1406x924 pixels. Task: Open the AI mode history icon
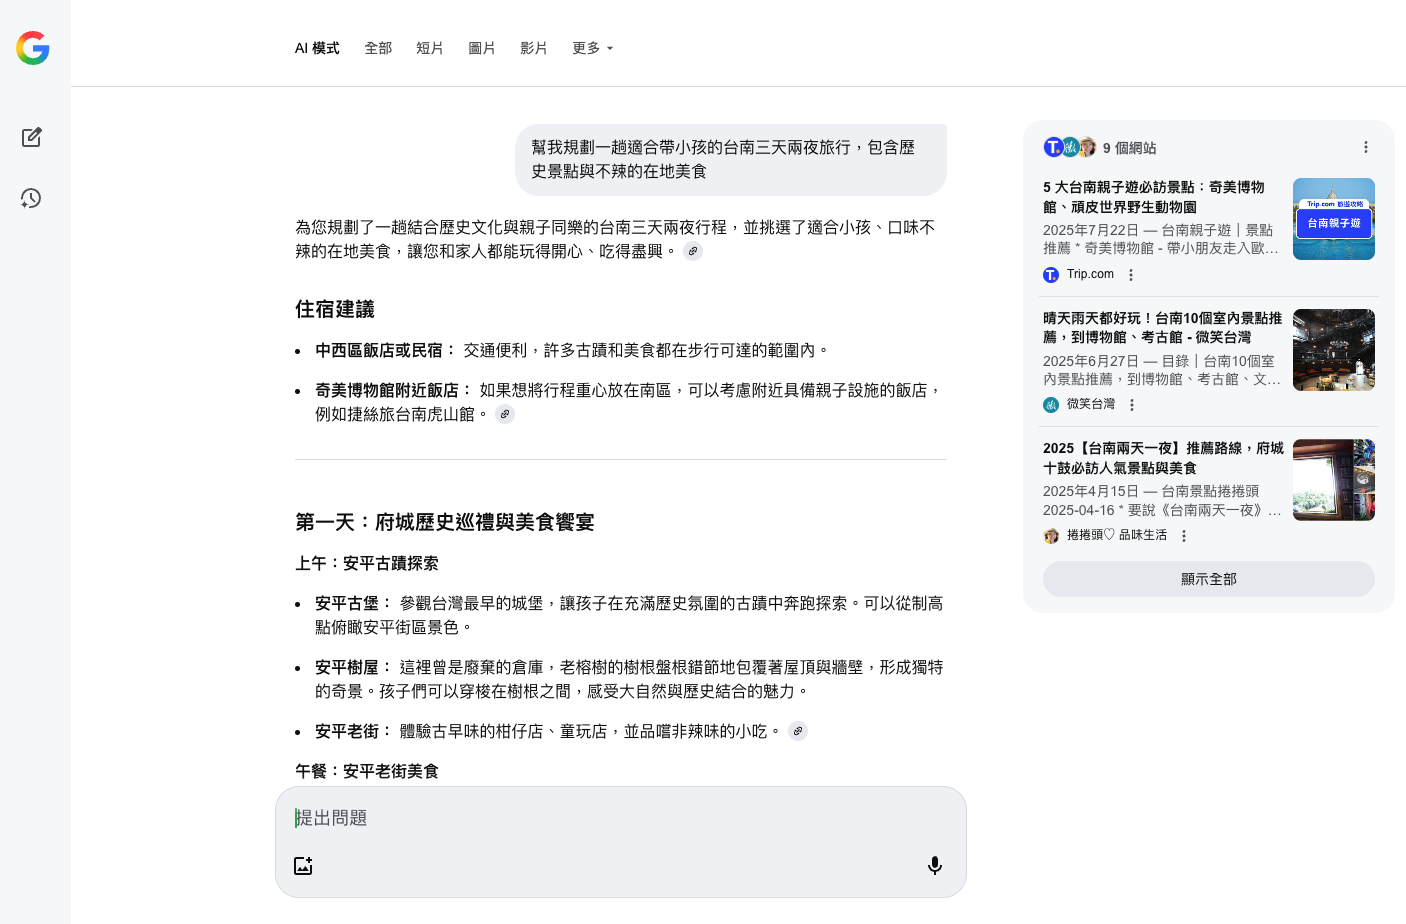[x=32, y=198]
